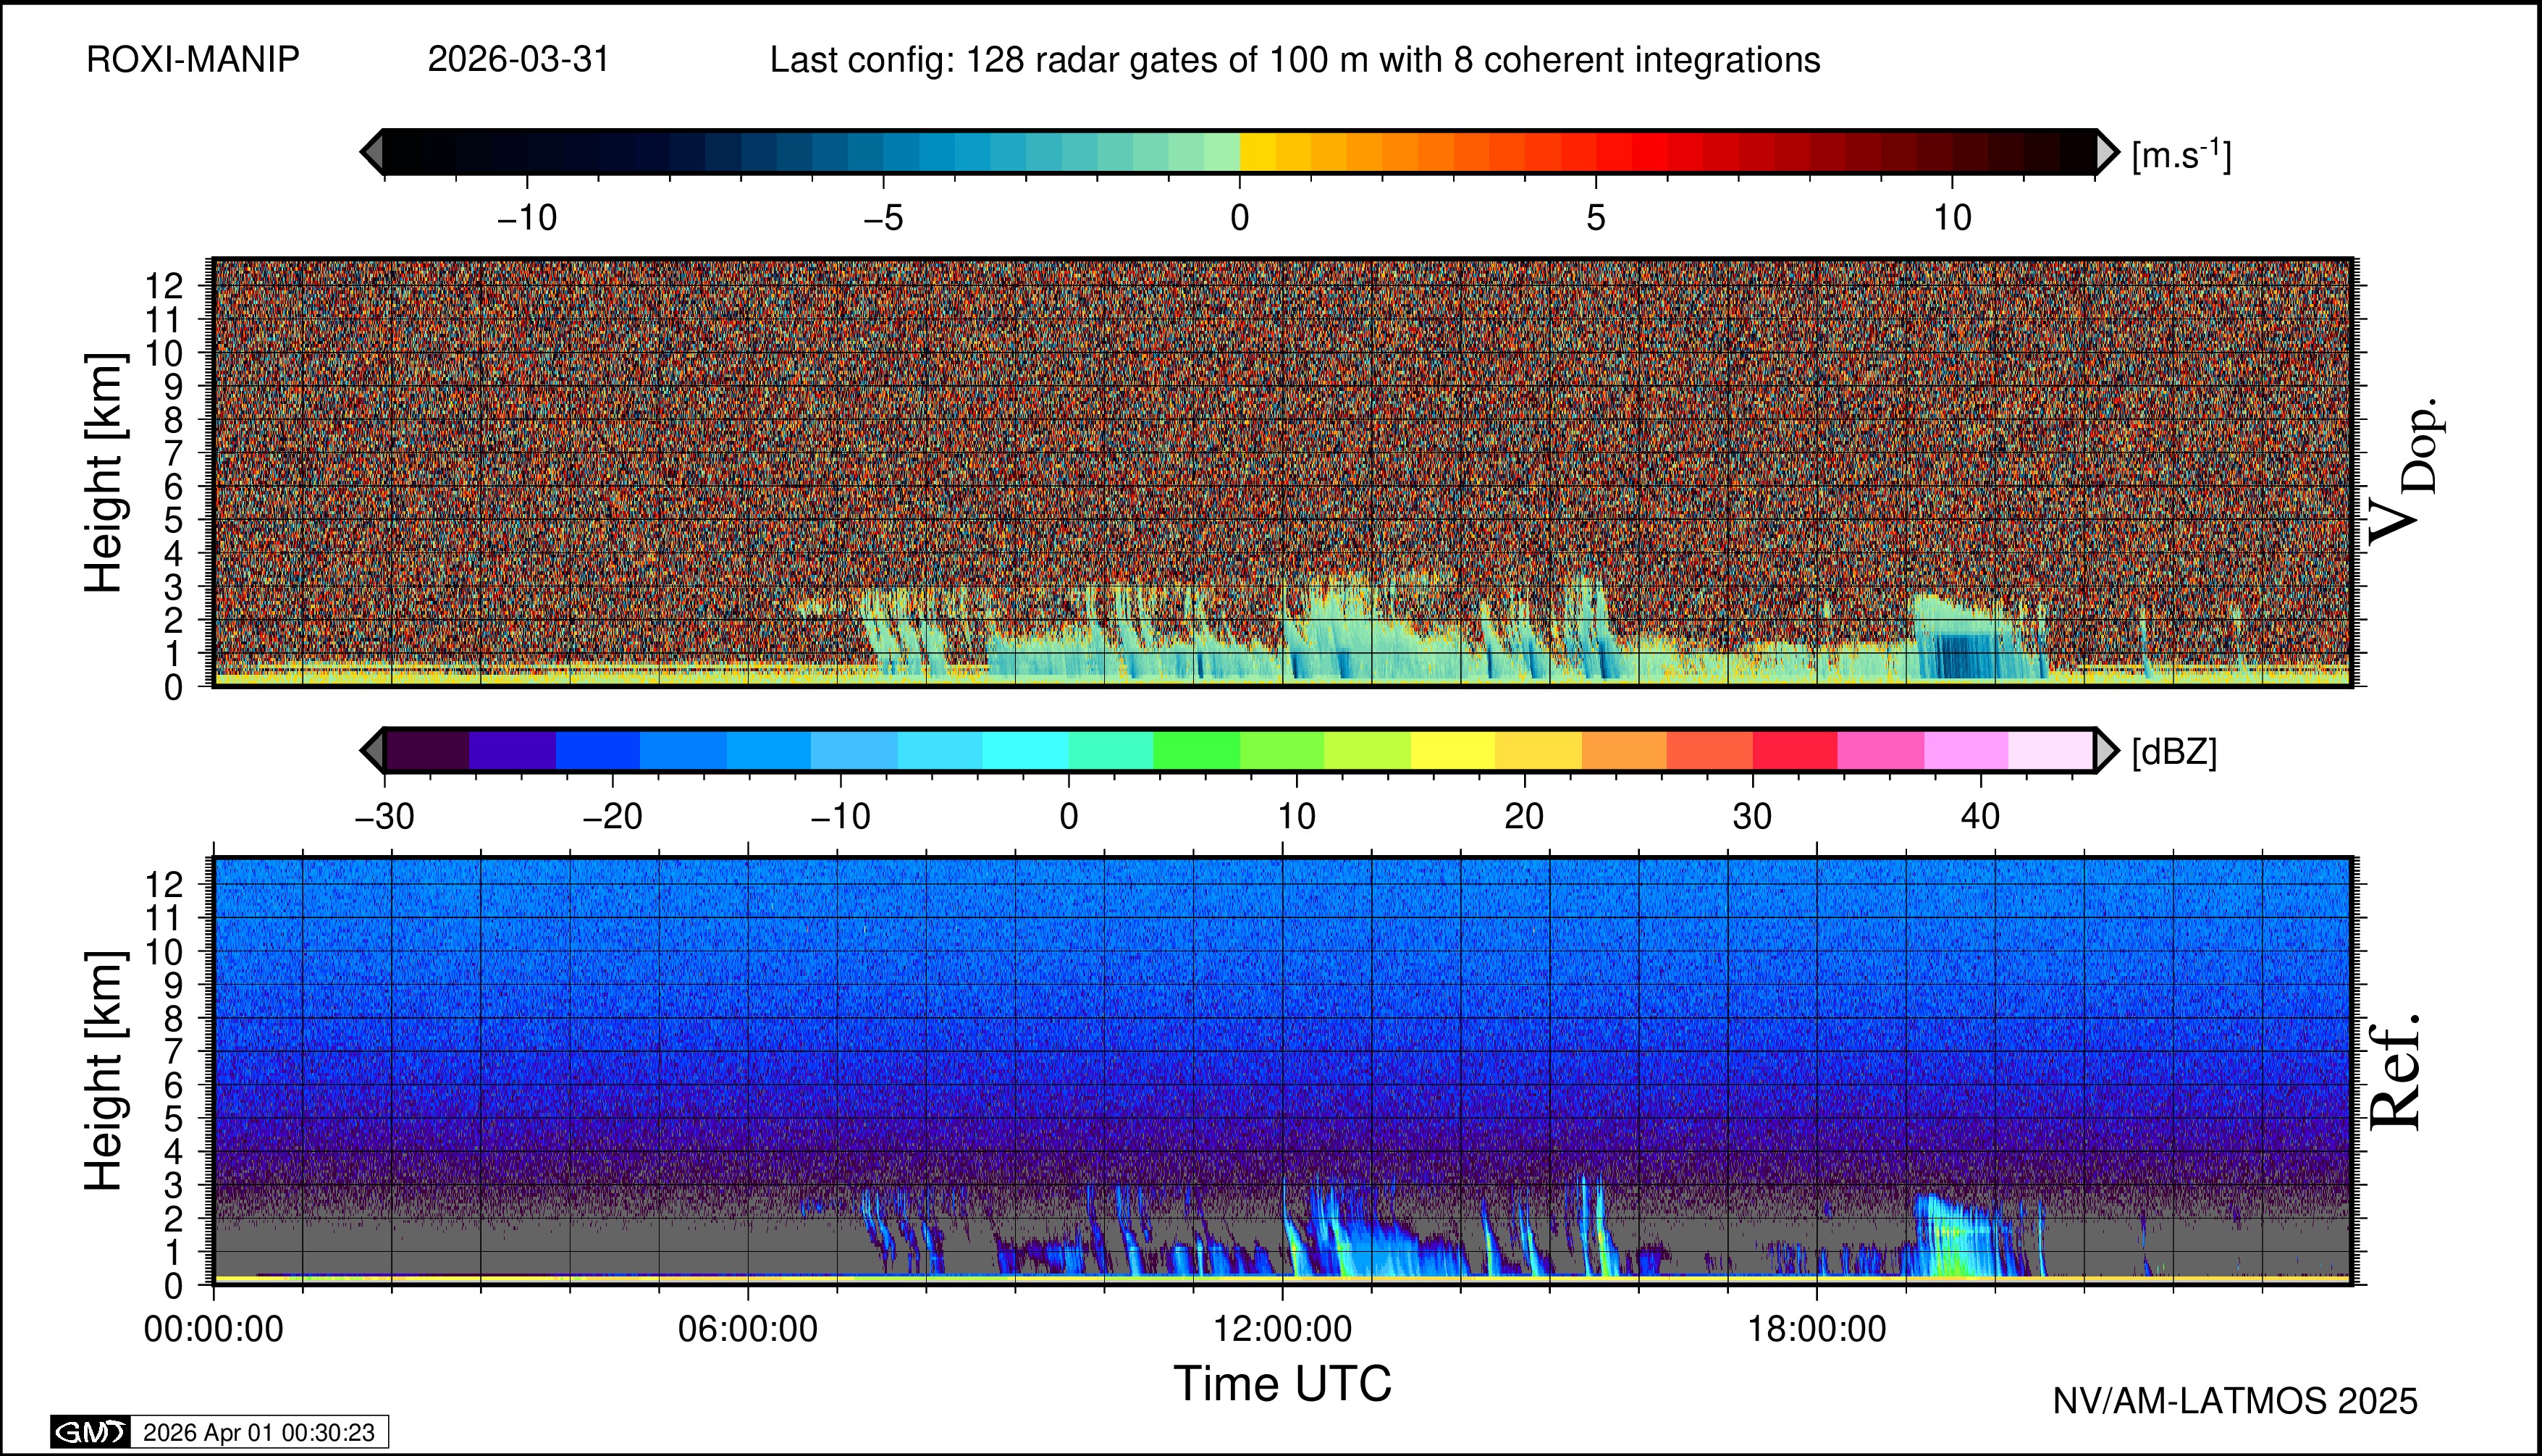Click right arrow of velocity colorbar
2542x1456 pixels.
point(2107,152)
